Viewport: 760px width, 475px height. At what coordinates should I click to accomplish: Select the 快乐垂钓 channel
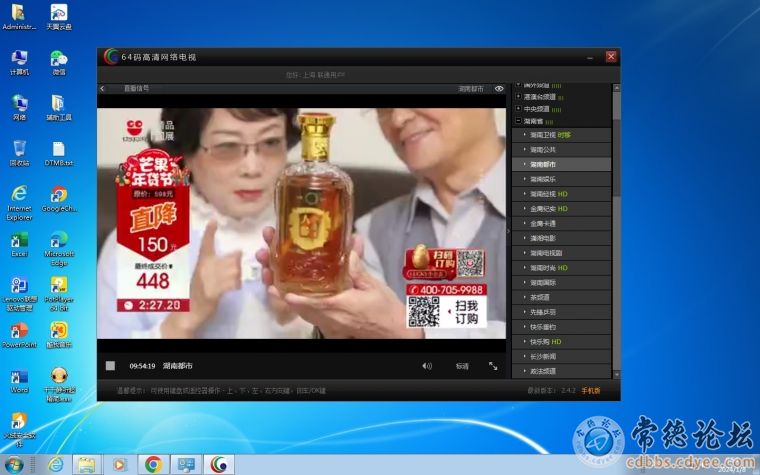point(561,327)
